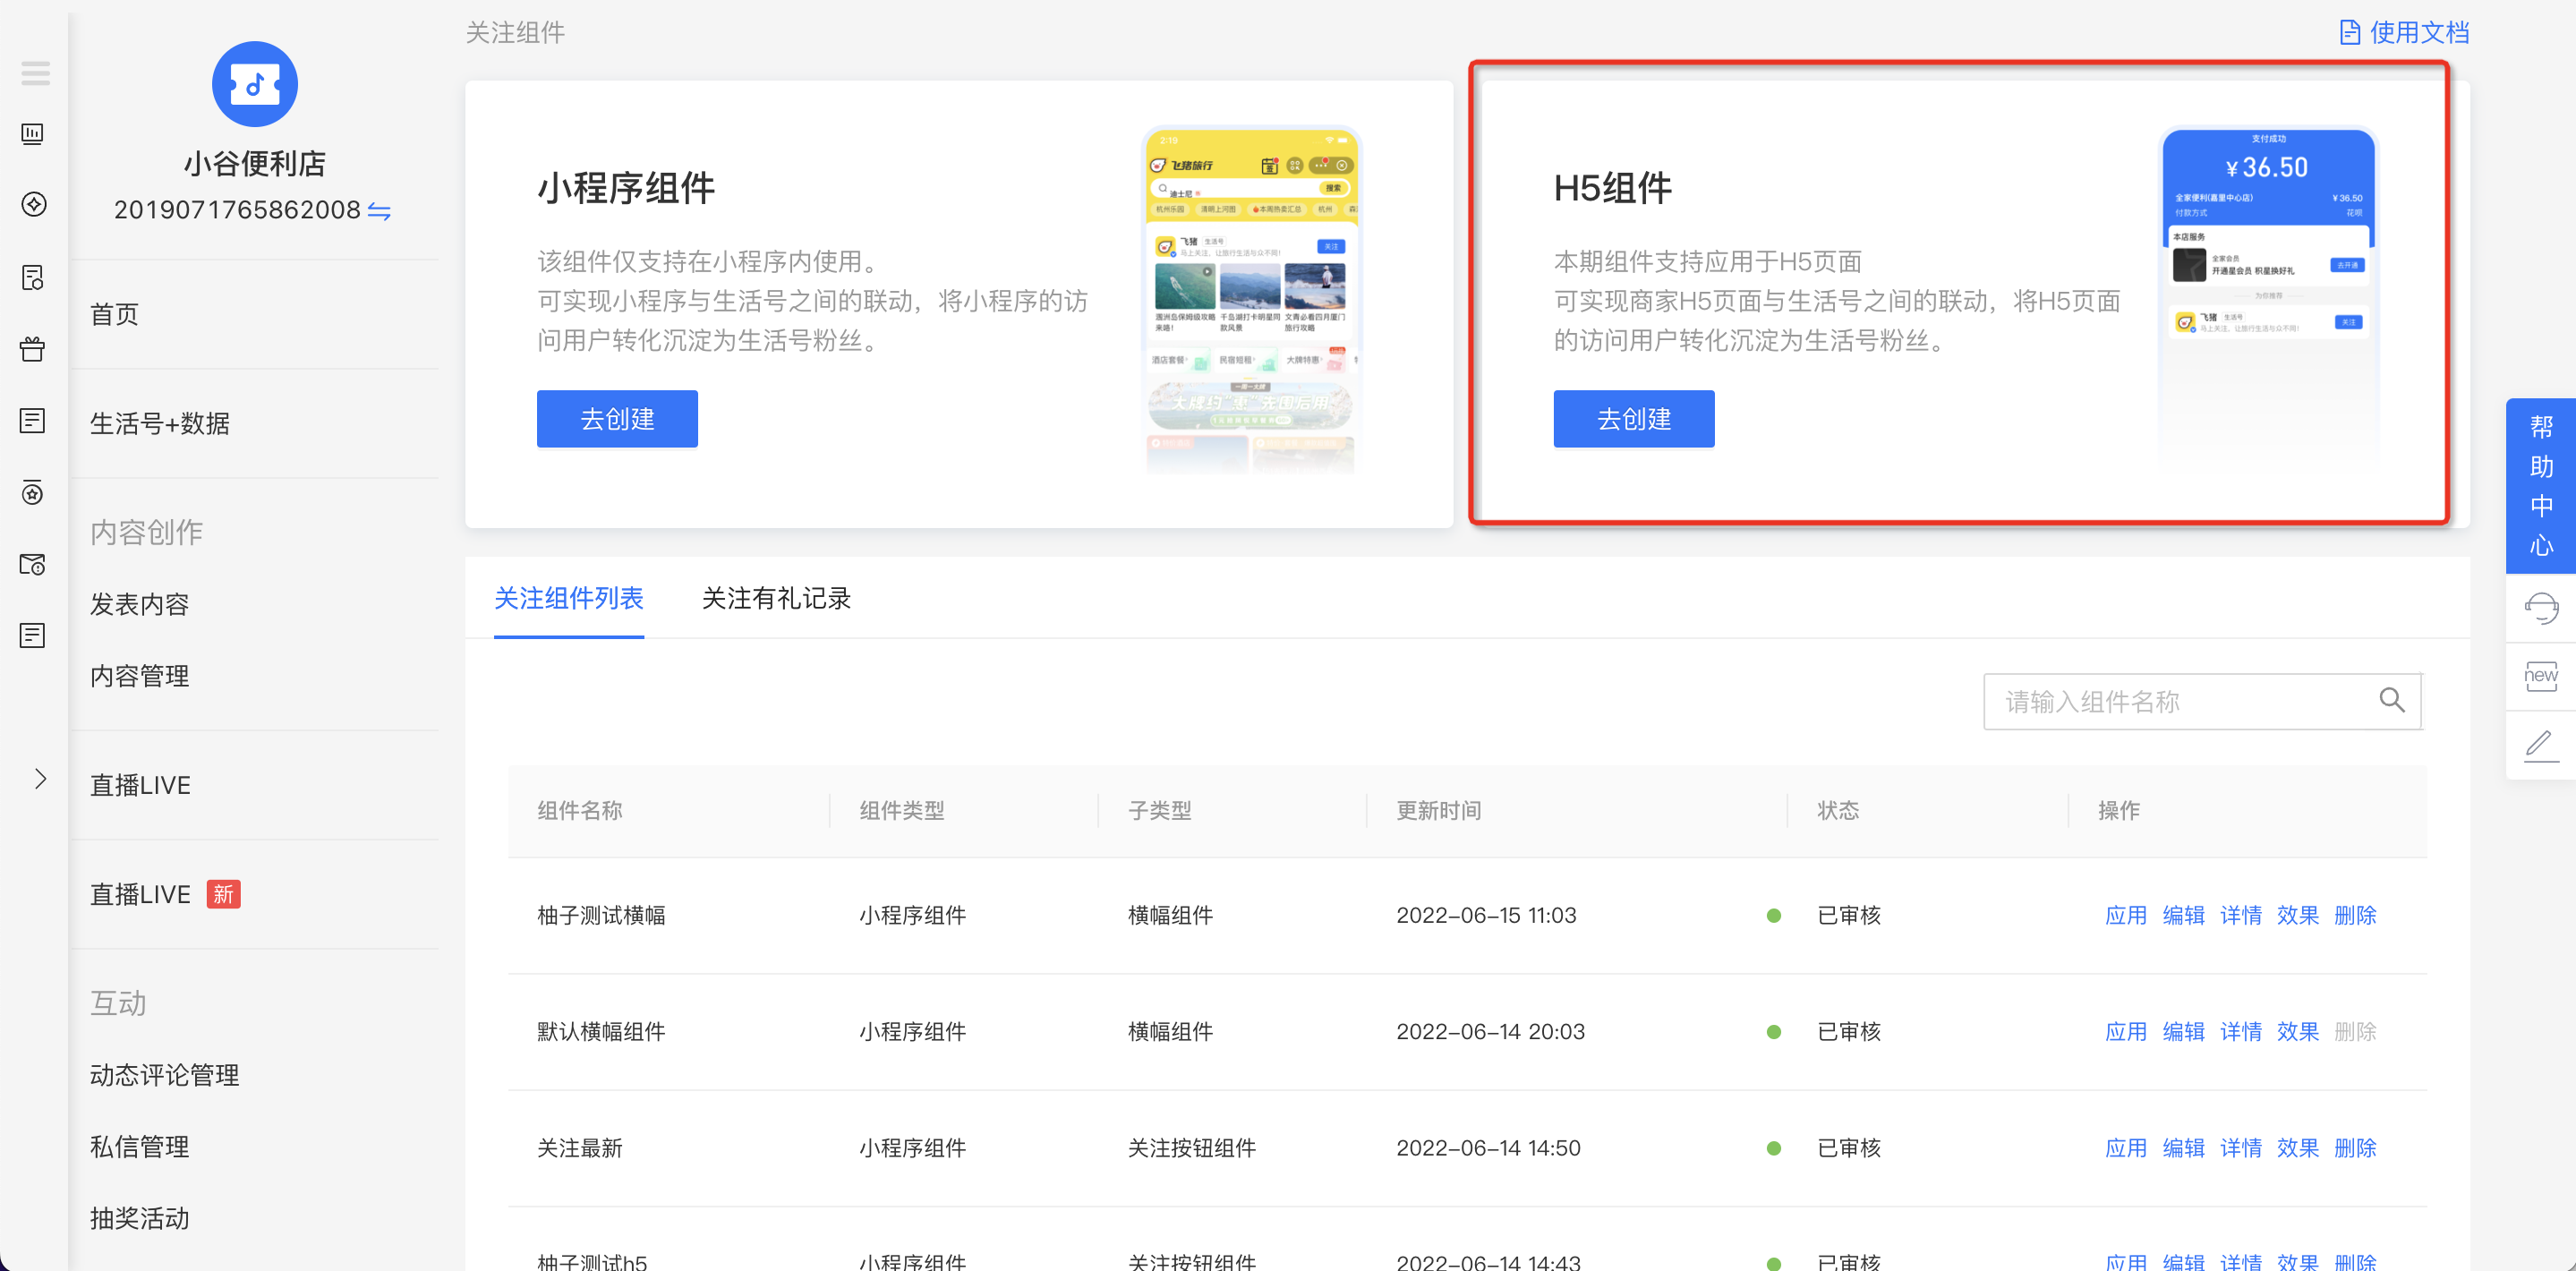The height and width of the screenshot is (1271, 2576).
Task: Open the mail alert sidebar icon
Action: pos(33,564)
